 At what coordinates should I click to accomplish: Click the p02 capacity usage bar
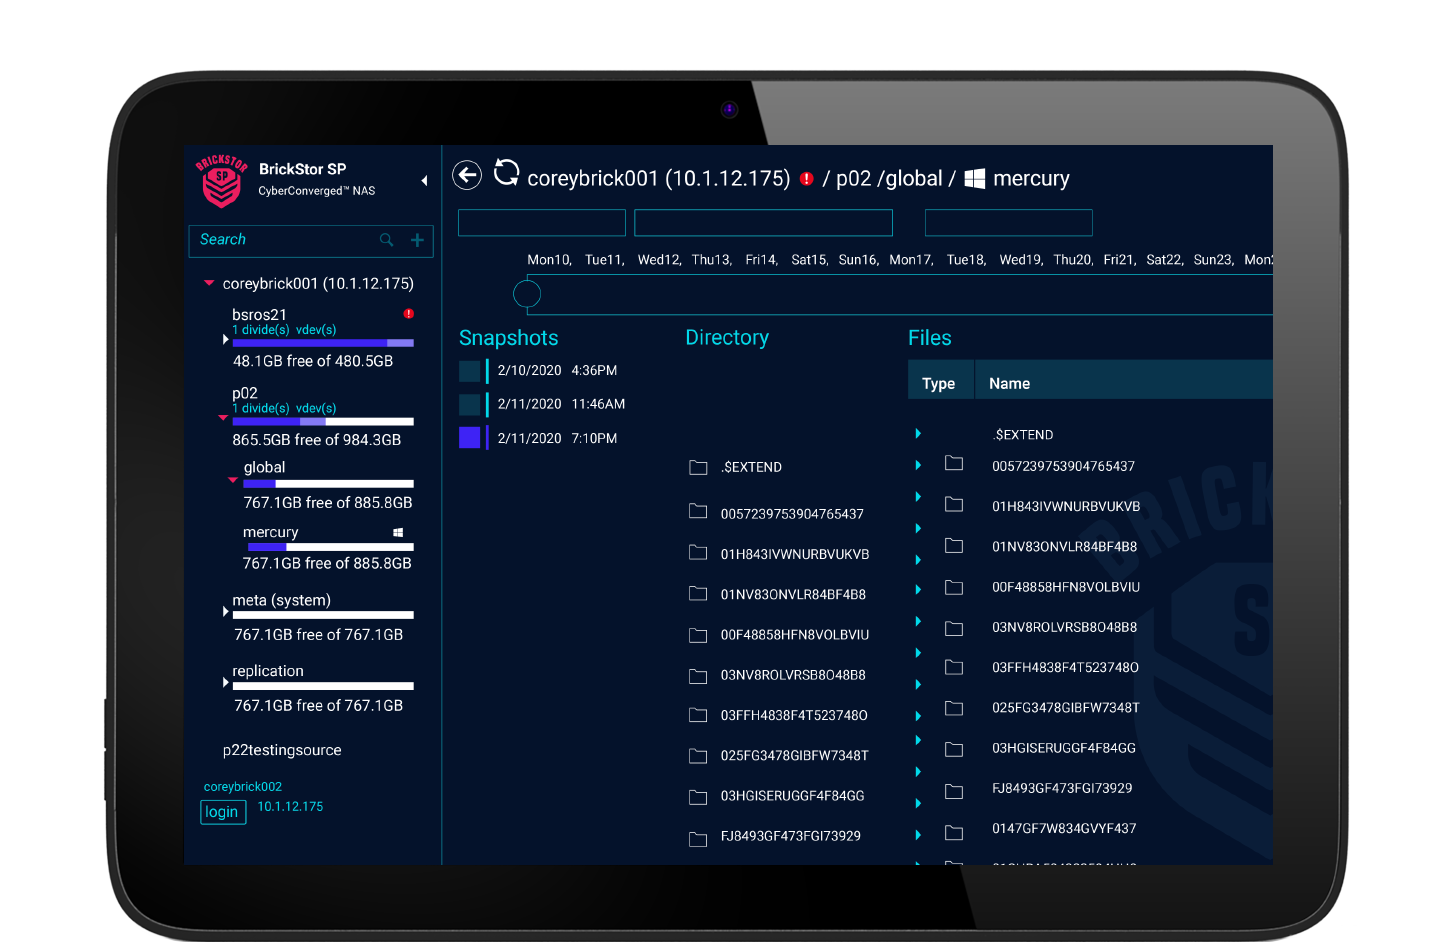point(323,422)
